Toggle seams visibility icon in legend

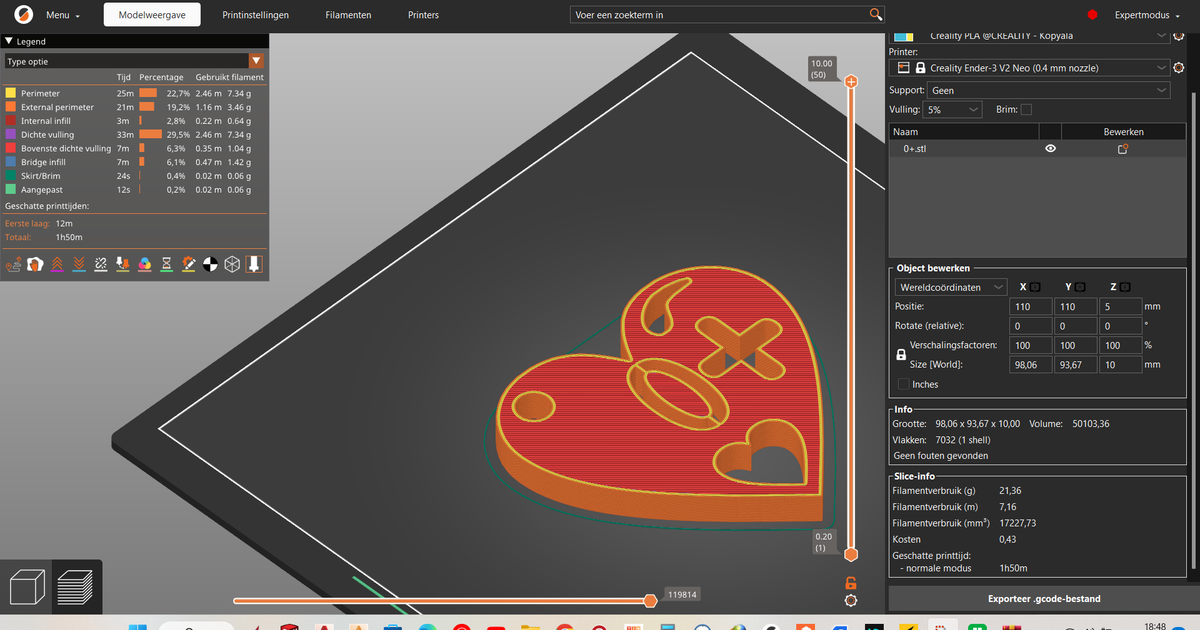[101, 264]
